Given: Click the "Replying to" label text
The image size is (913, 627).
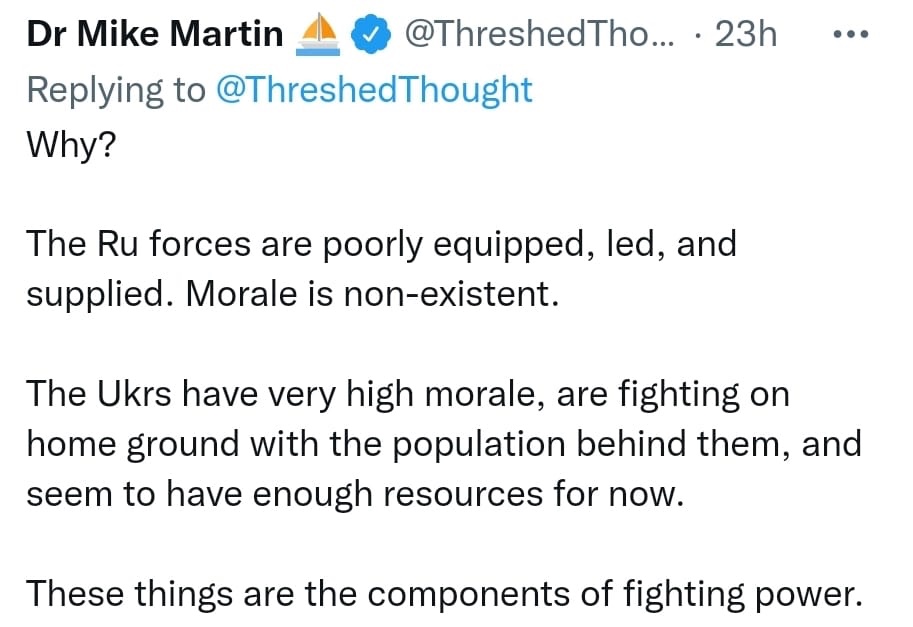Looking at the screenshot, I should (x=115, y=90).
